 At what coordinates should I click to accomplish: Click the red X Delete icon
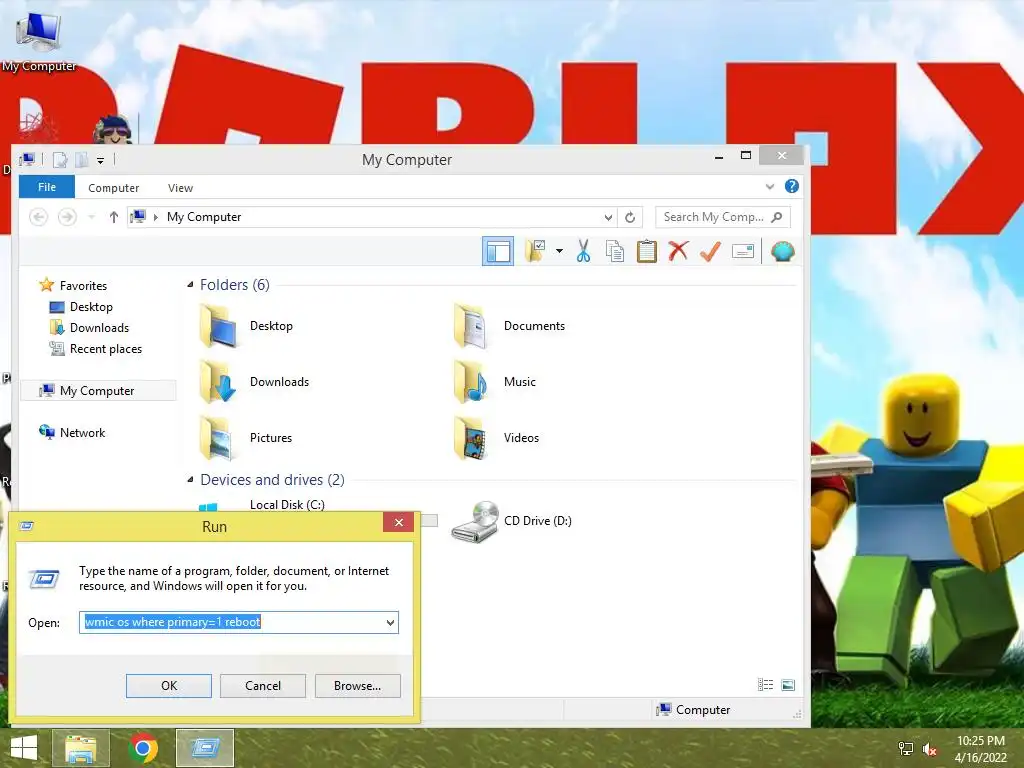click(679, 251)
